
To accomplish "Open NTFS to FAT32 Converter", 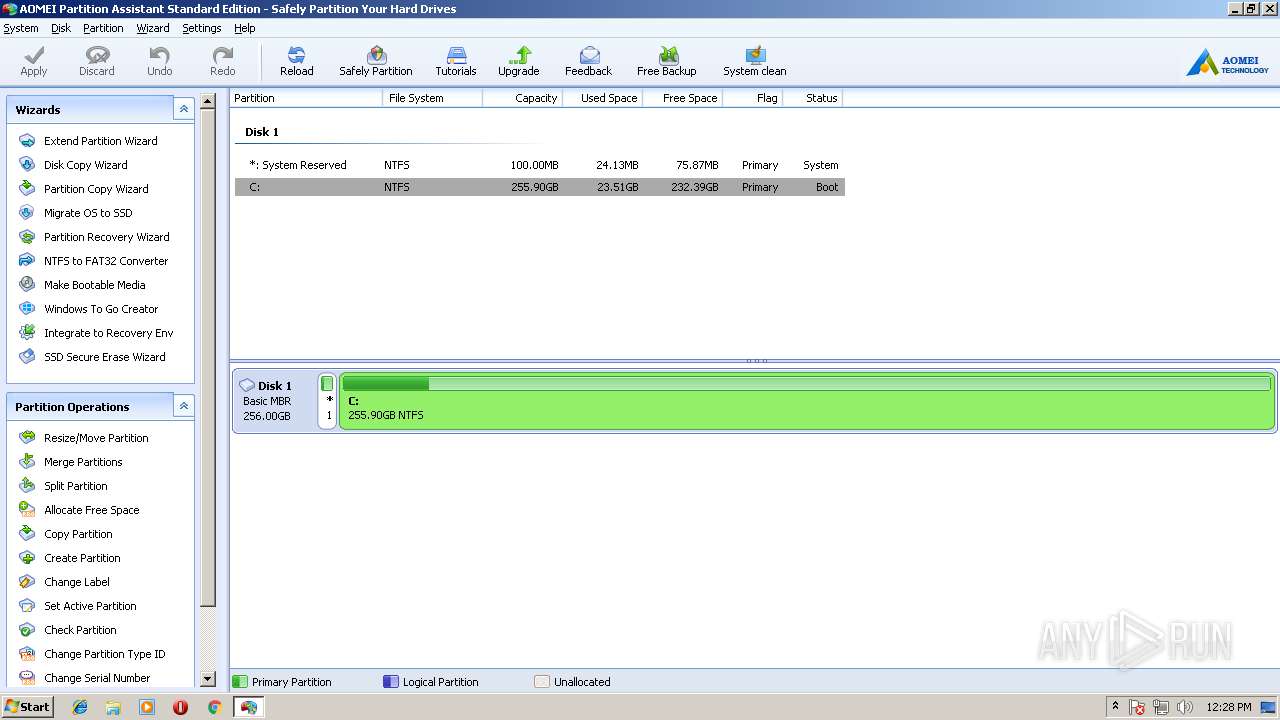I will pyautogui.click(x=106, y=261).
